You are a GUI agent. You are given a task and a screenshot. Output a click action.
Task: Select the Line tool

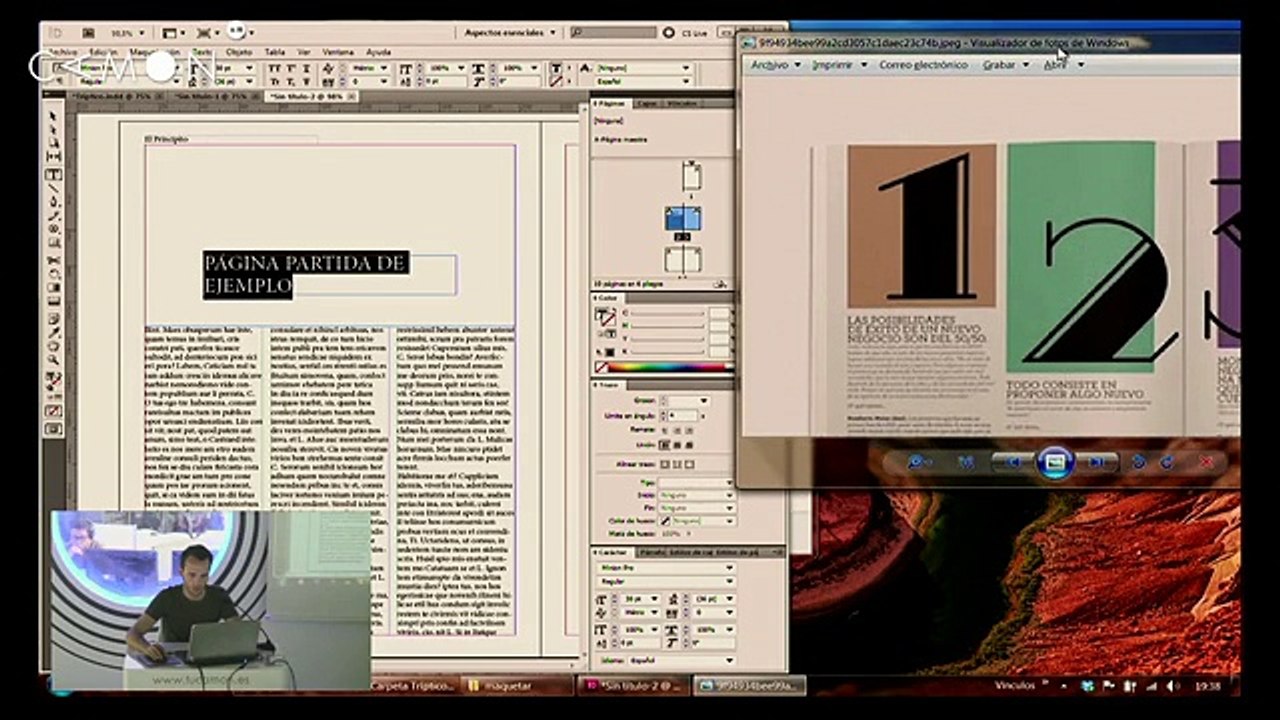53,188
